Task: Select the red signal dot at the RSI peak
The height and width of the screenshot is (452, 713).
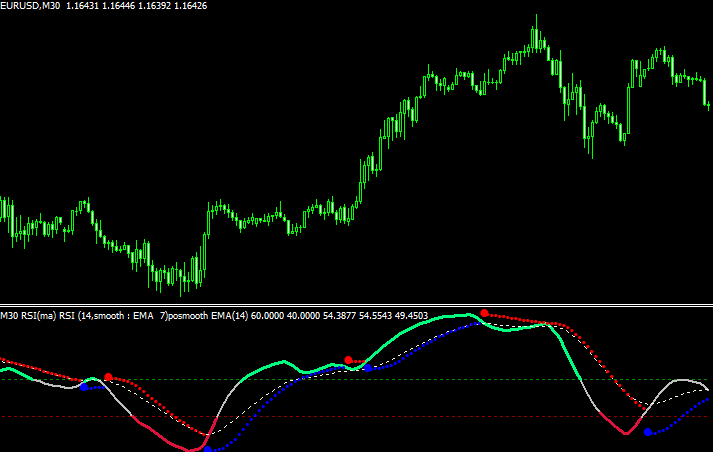Action: pos(485,313)
